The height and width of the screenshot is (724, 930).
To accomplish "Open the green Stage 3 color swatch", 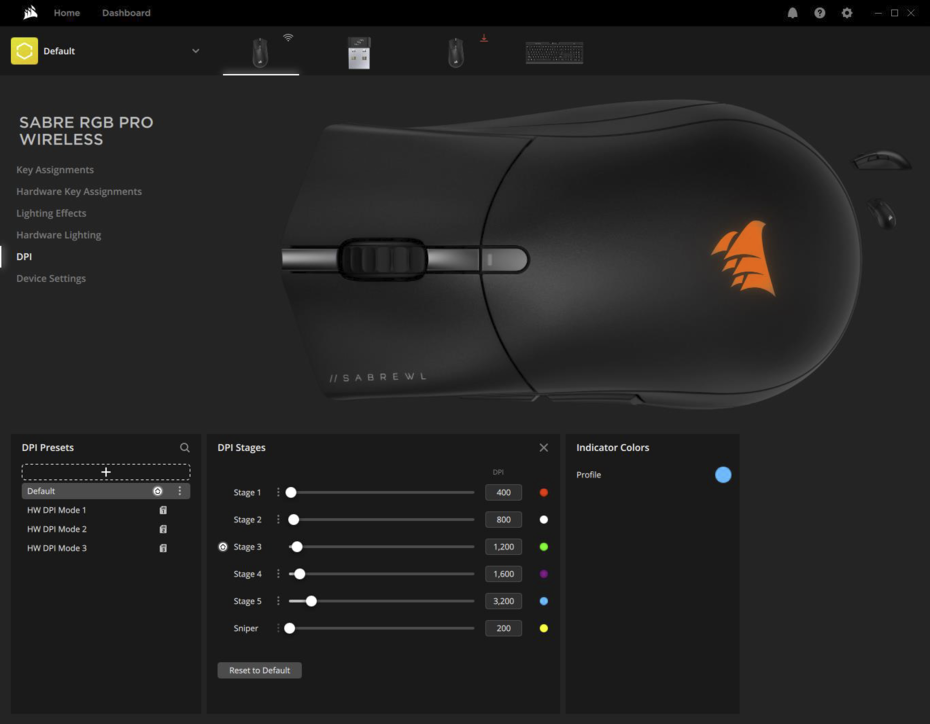I will click(544, 547).
